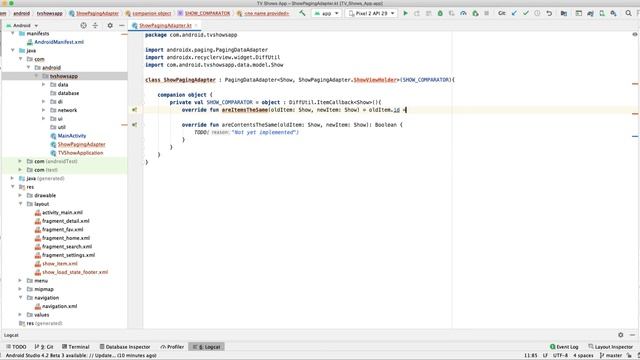Open the Event Log button

(564, 347)
